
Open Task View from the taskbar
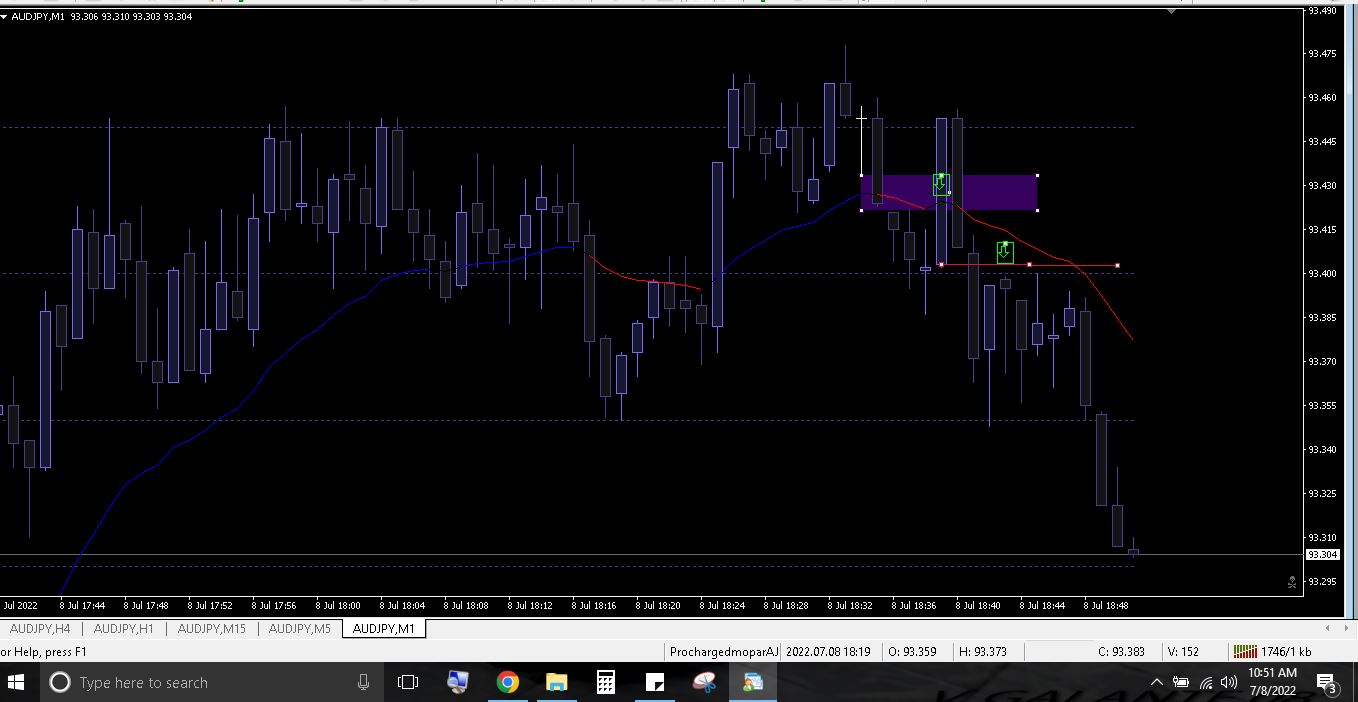(408, 682)
